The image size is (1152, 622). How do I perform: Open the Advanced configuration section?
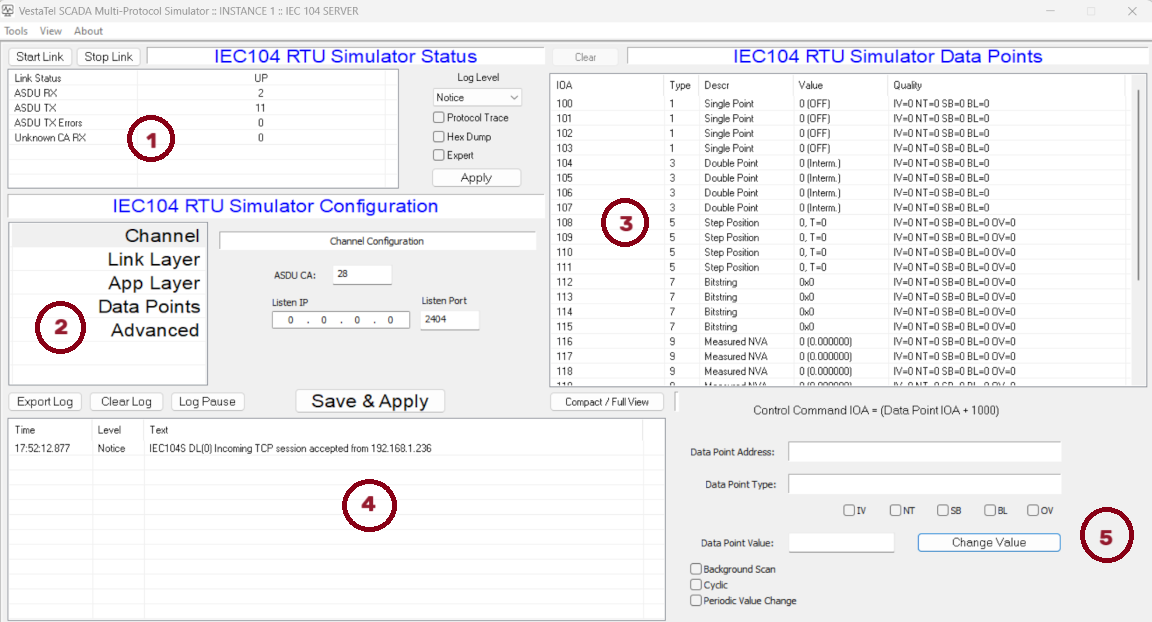click(x=155, y=330)
